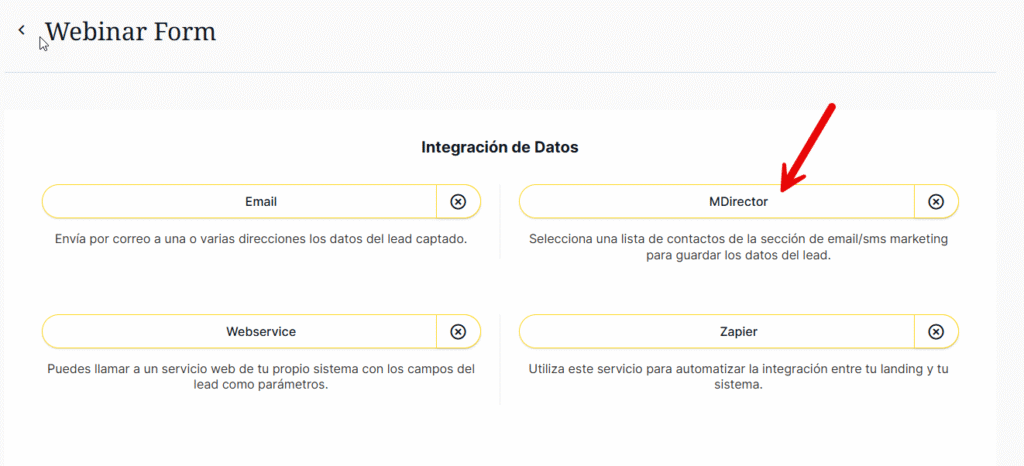The image size is (1024, 466).
Task: Click the Integración de Datos heading
Action: 500,147
